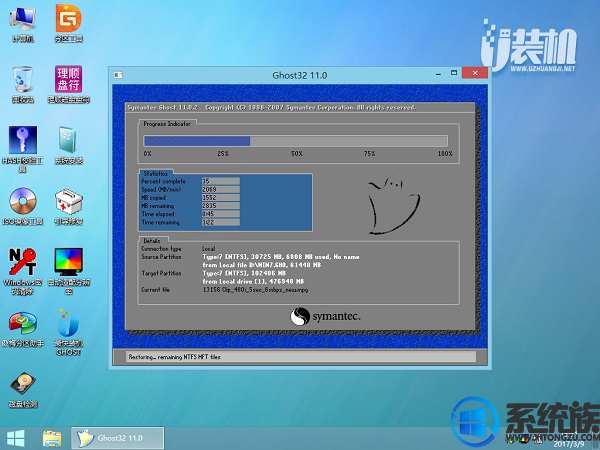Viewport: 600px width, 450px height.
Task: Launch the ISO disc image tool icon
Action: (22, 201)
